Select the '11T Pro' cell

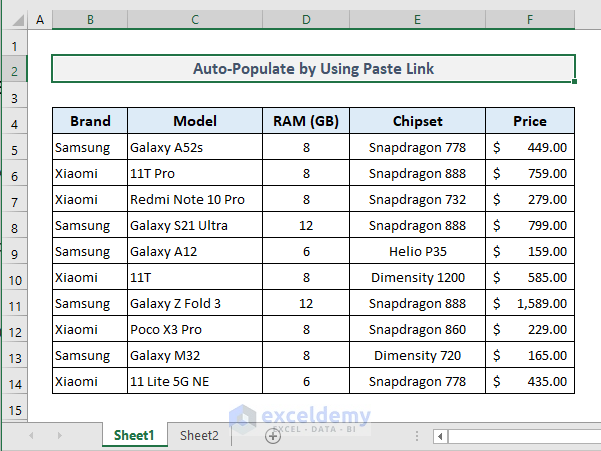pyautogui.click(x=195, y=173)
